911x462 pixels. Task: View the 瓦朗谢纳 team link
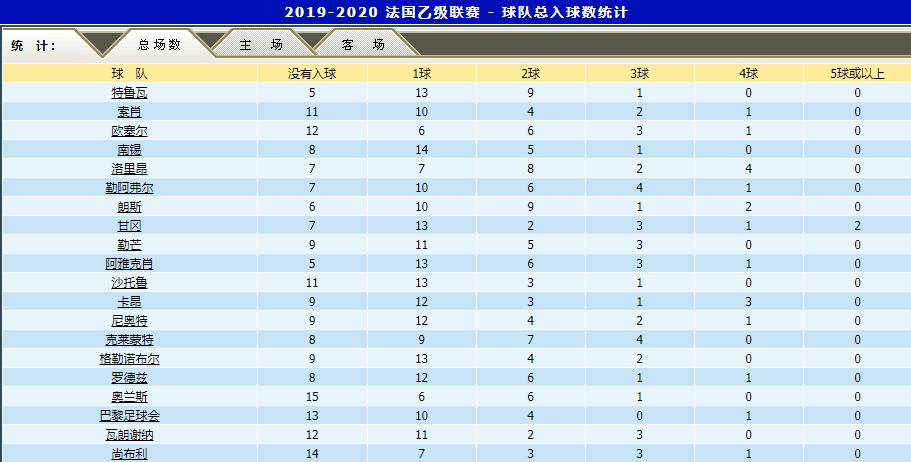click(129, 435)
